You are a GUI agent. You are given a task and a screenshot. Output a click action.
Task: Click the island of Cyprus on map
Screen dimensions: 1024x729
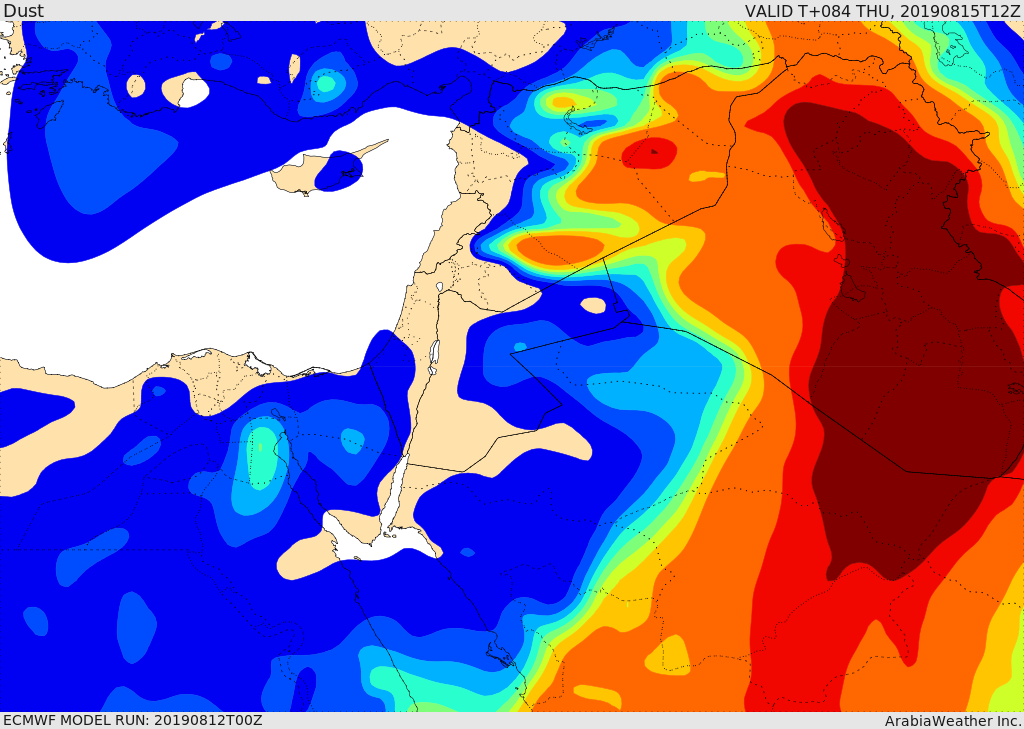tap(327, 170)
